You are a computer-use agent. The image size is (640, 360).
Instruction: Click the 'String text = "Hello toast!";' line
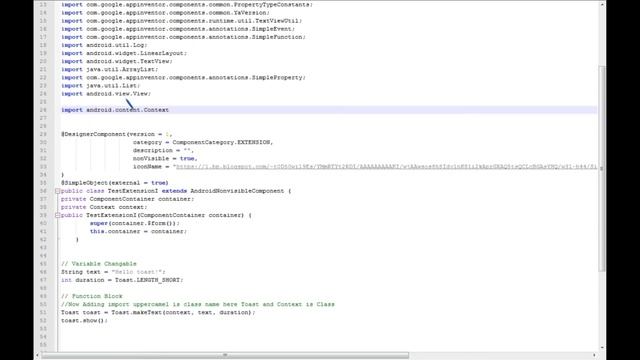click(113, 272)
